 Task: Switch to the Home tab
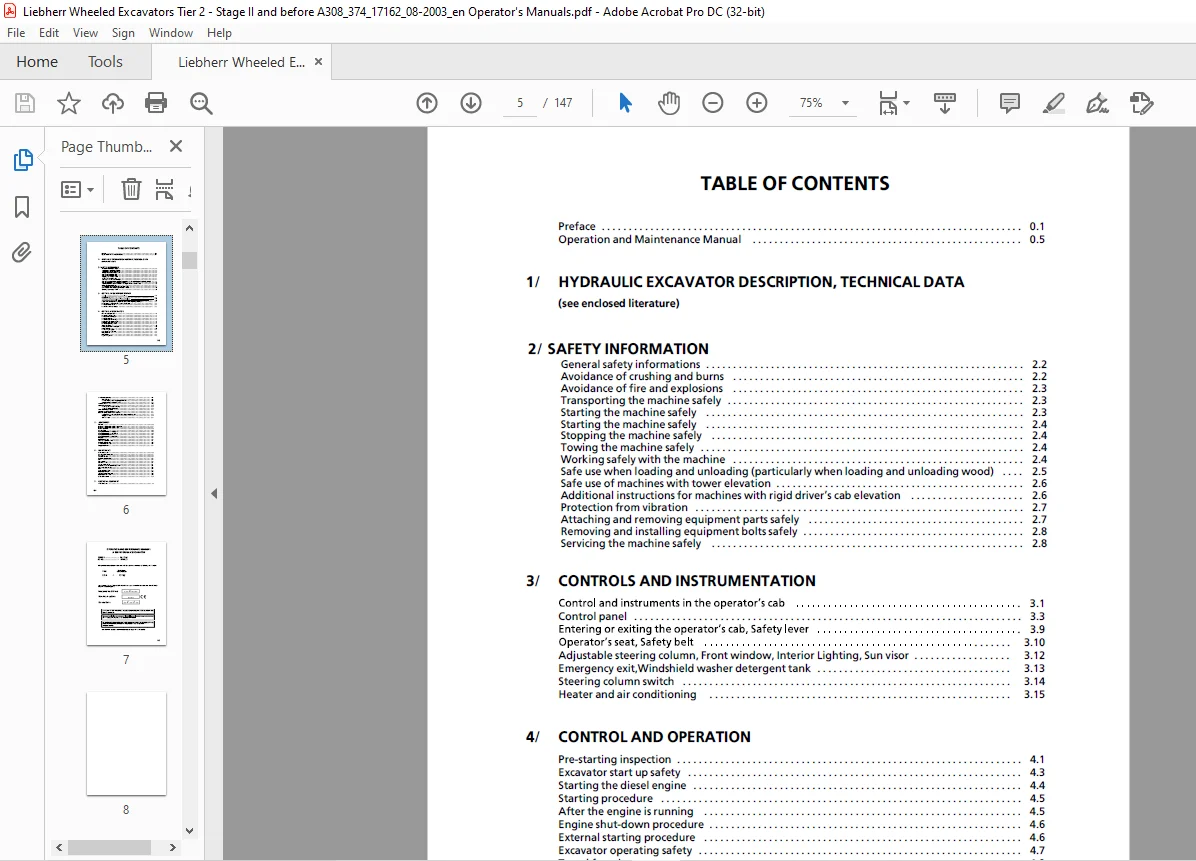(x=37, y=62)
